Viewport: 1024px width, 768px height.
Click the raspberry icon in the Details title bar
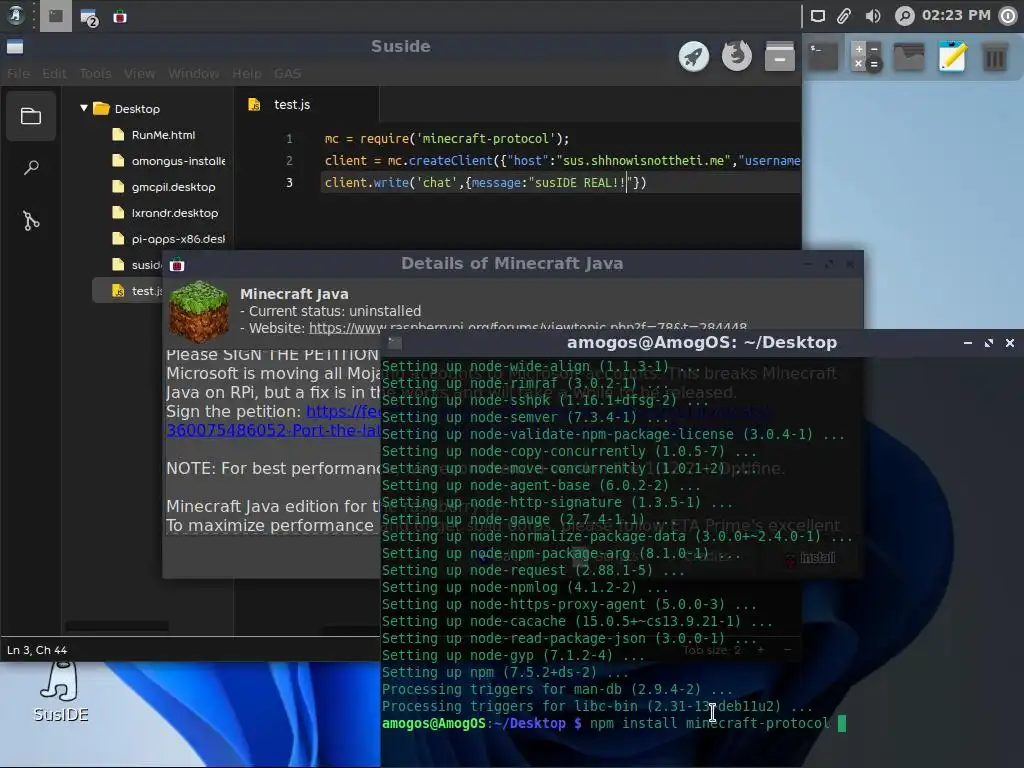coord(177,264)
